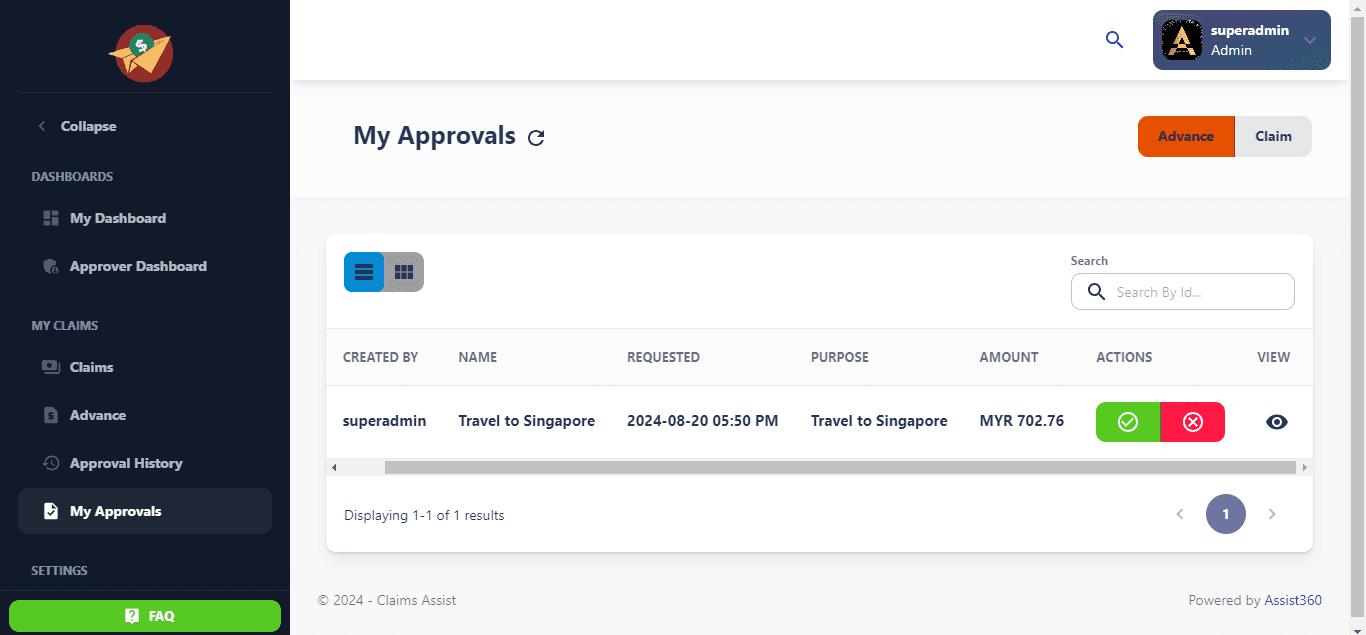Open Approval History in sidebar
The height and width of the screenshot is (635, 1366).
click(x=125, y=463)
